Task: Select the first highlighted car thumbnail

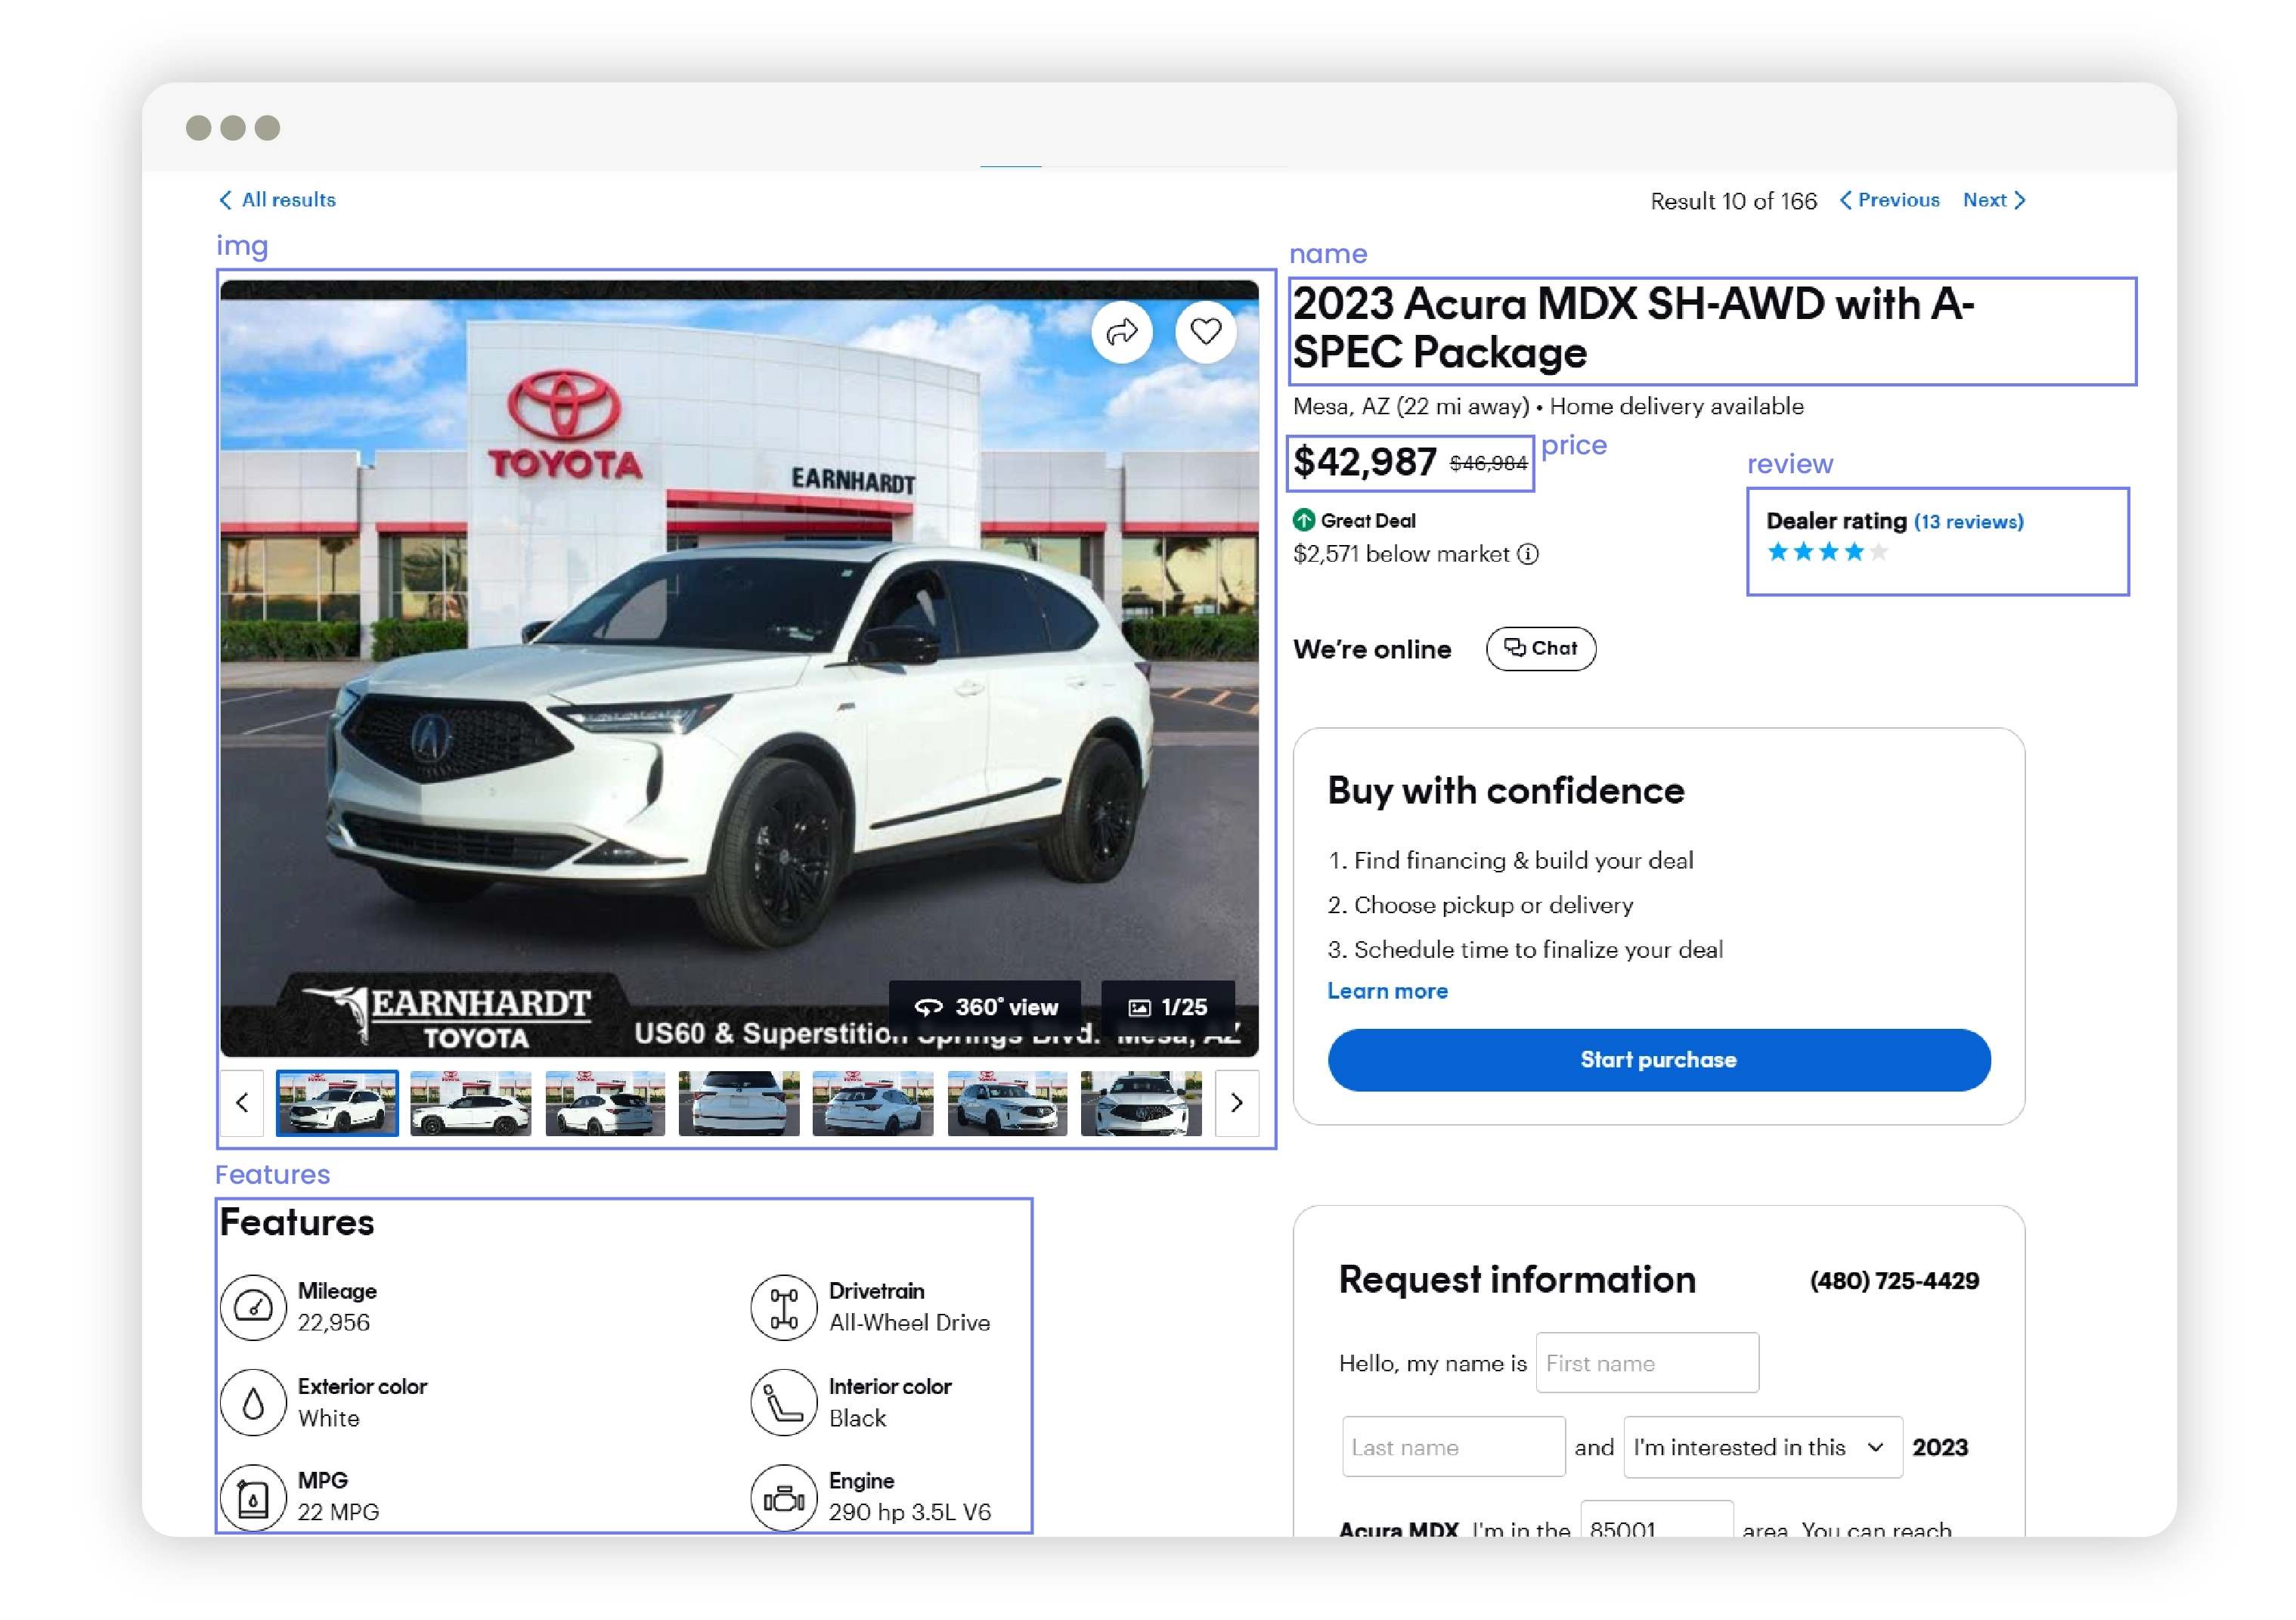Action: click(x=337, y=1103)
